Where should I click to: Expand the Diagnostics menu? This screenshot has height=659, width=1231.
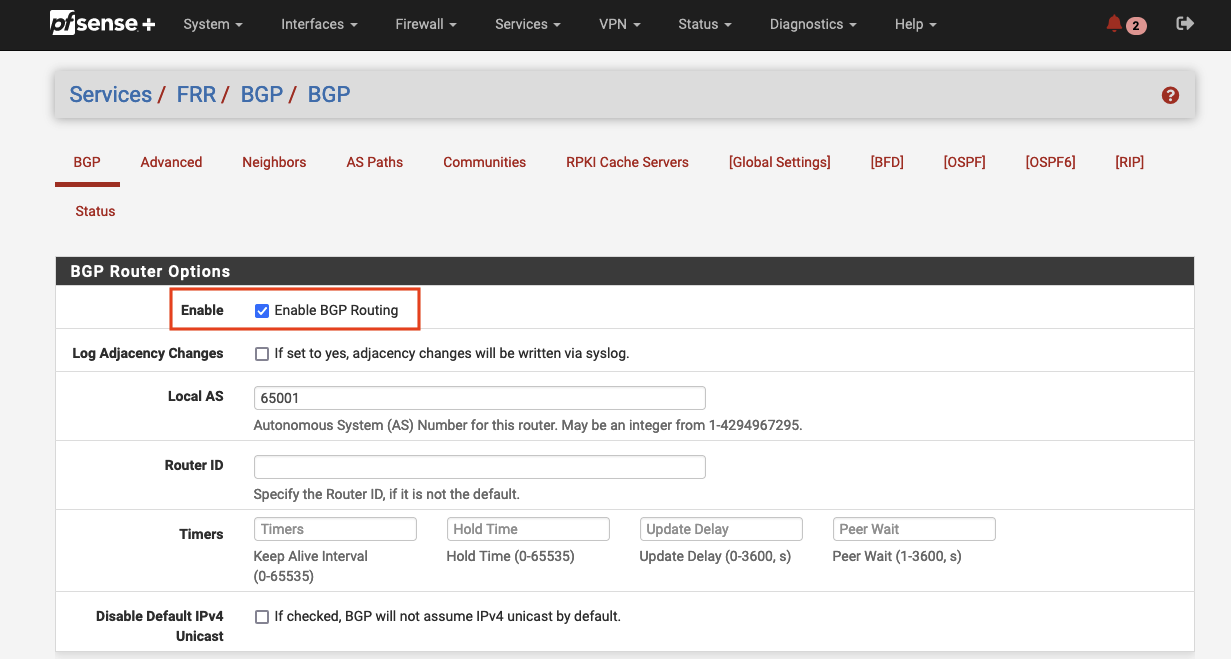coord(812,24)
